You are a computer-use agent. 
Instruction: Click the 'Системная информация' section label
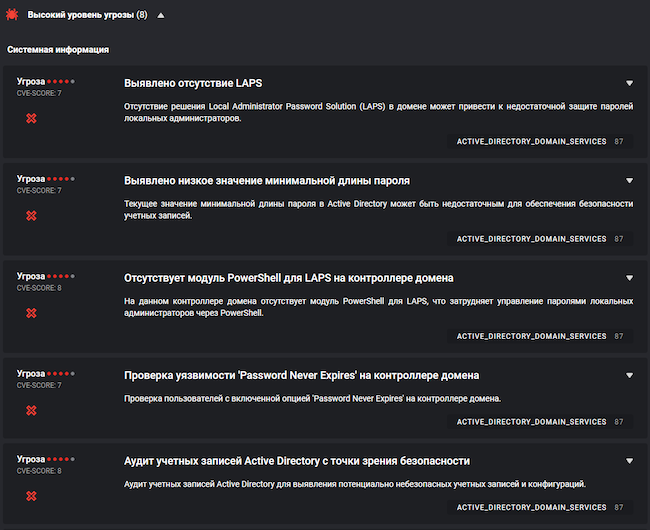(x=58, y=49)
